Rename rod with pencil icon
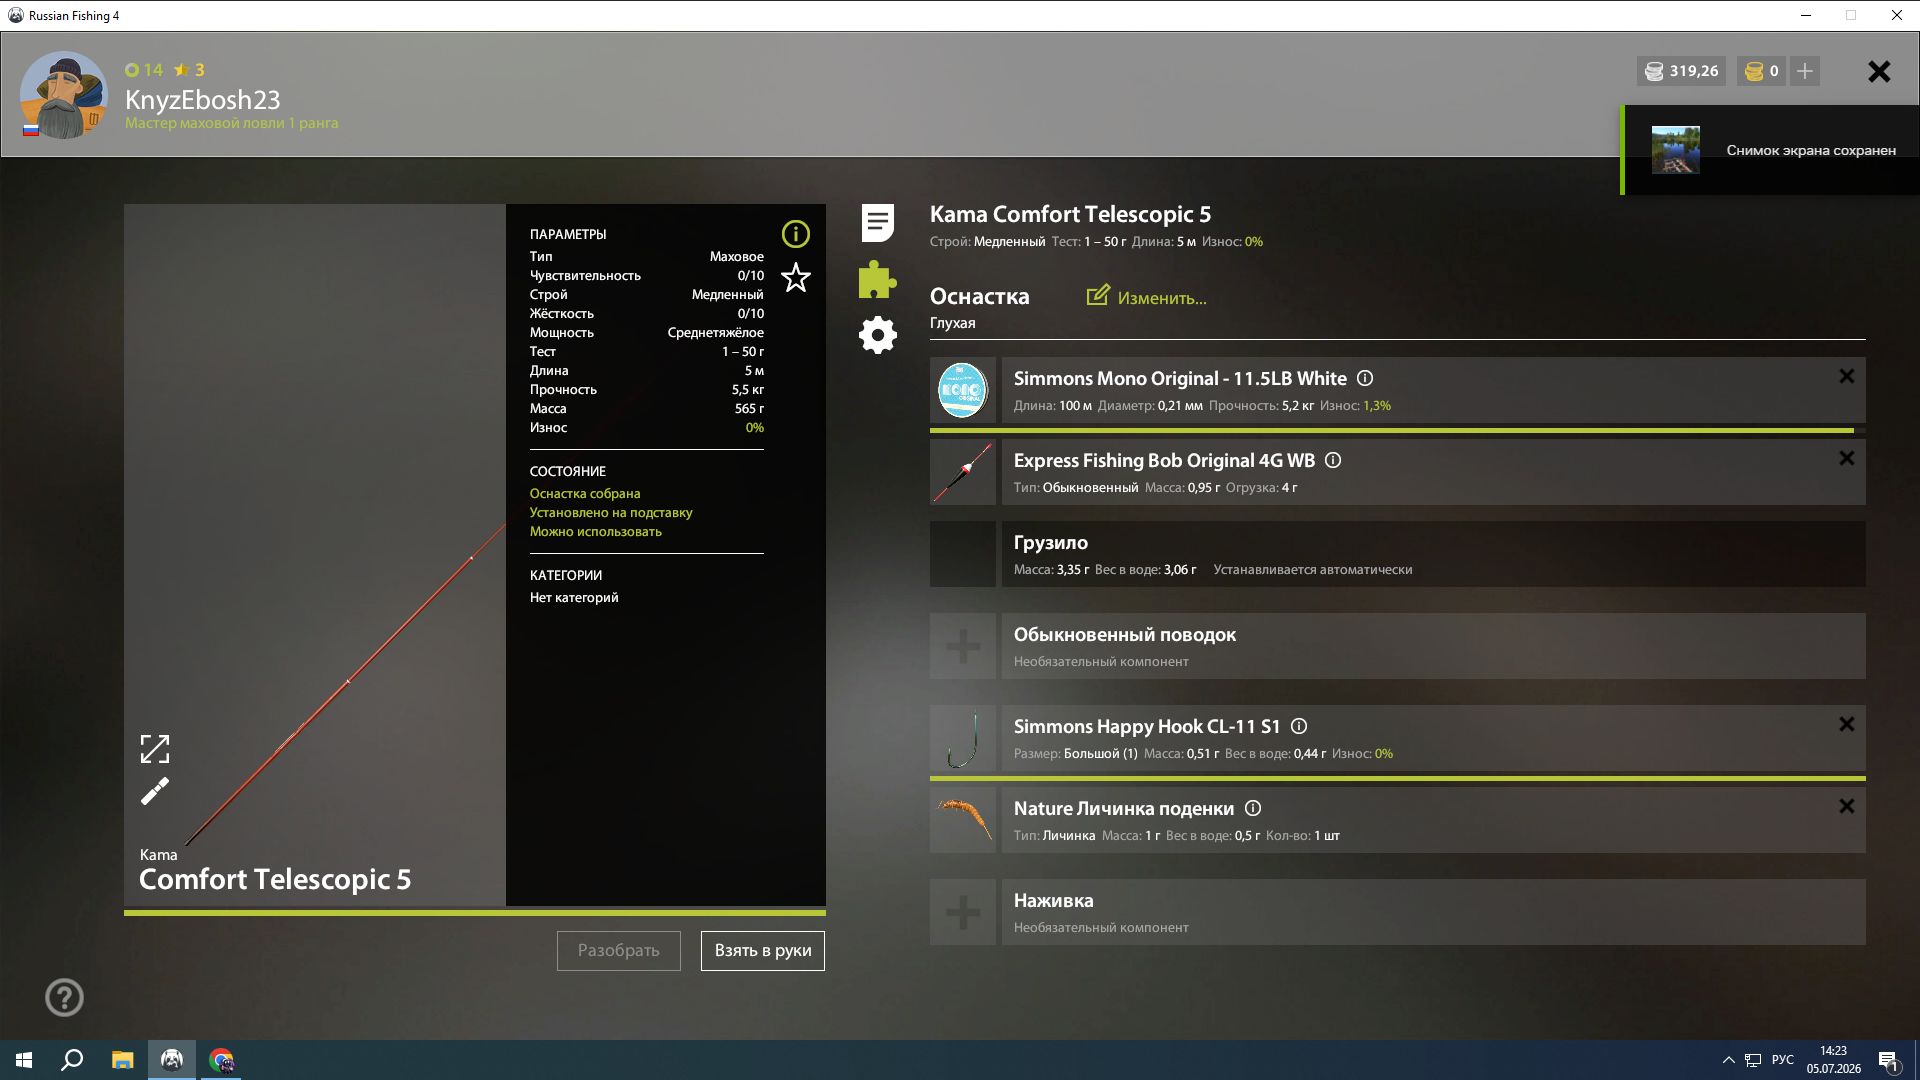Viewport: 1920px width, 1080px height. [x=155, y=792]
